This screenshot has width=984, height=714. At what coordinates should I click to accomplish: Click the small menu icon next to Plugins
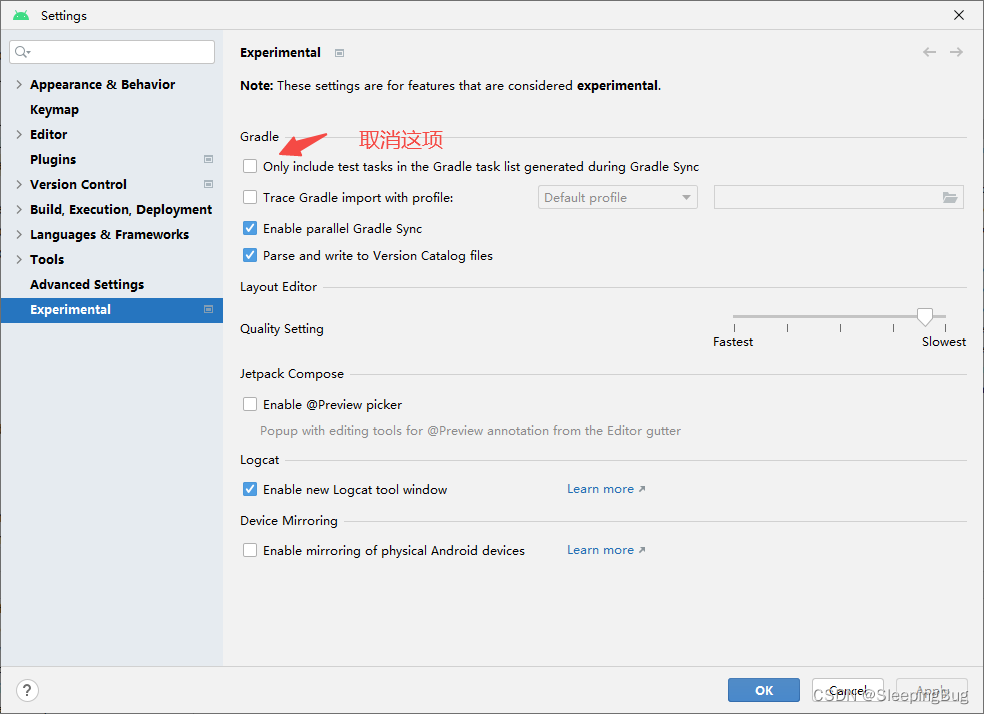pos(207,159)
